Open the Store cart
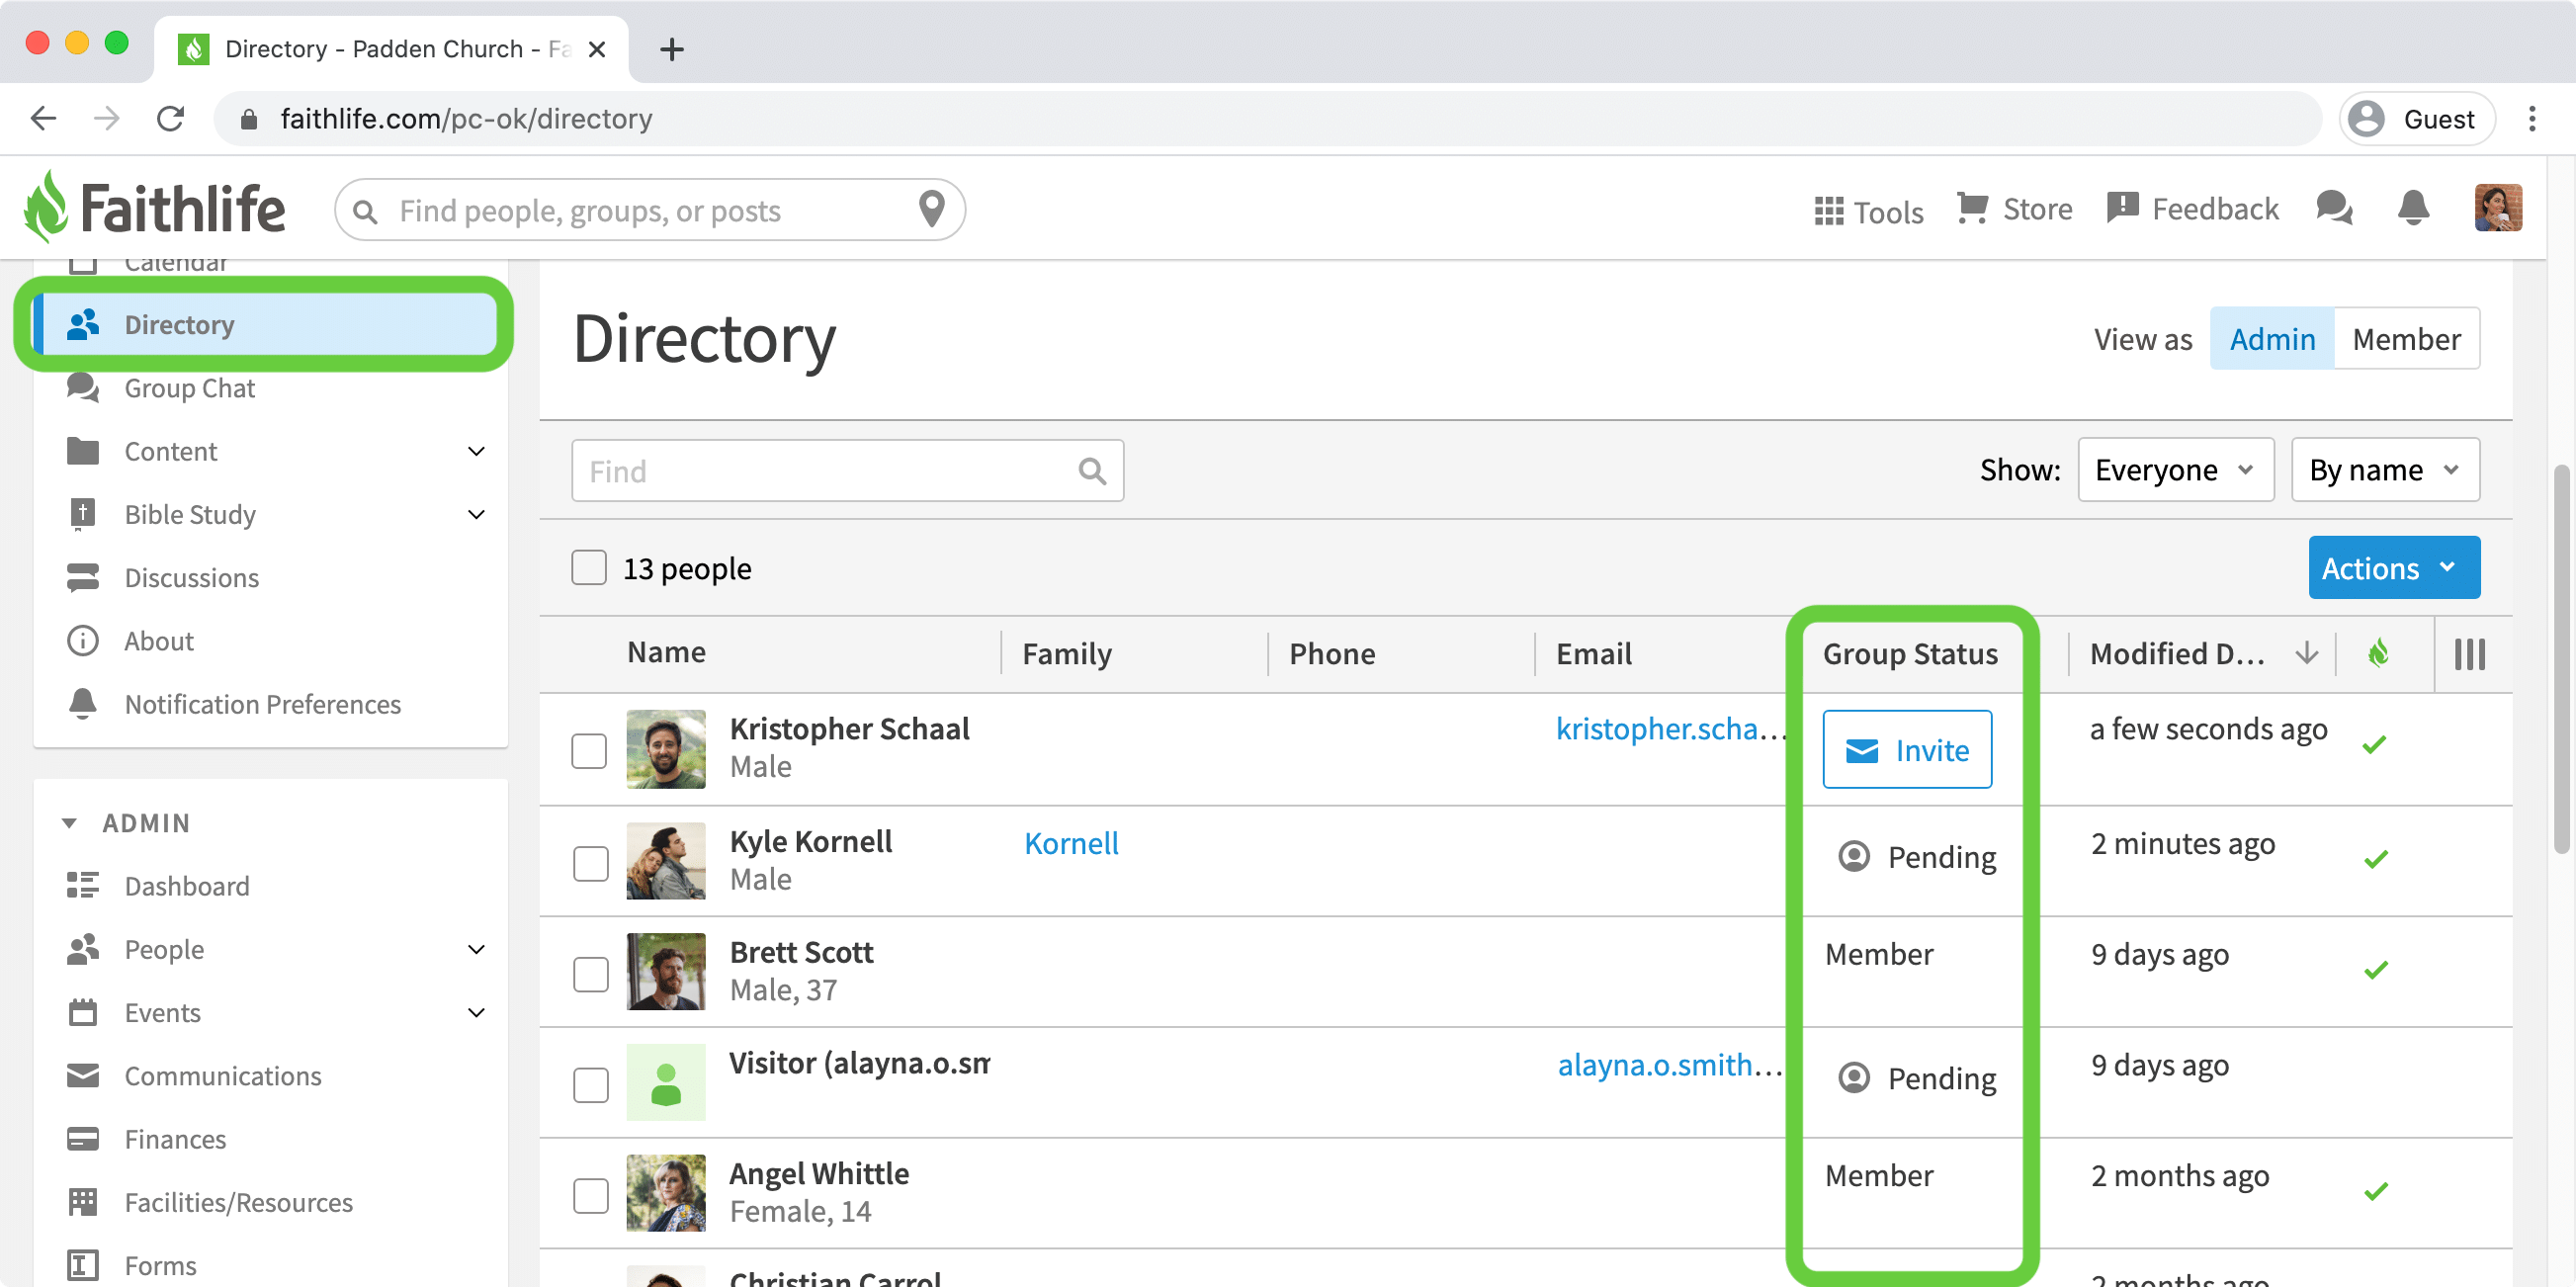Viewport: 2576px width, 1287px height. click(2014, 209)
